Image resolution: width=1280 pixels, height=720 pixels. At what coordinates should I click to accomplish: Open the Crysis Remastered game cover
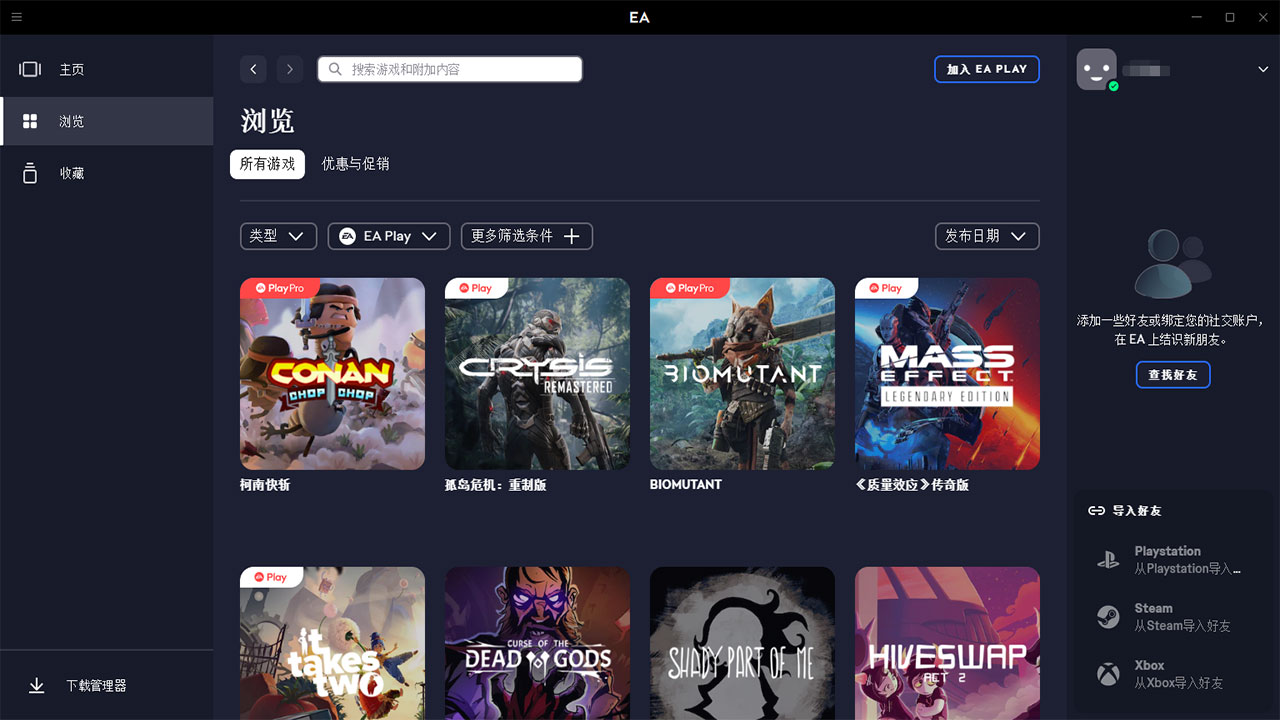[537, 374]
